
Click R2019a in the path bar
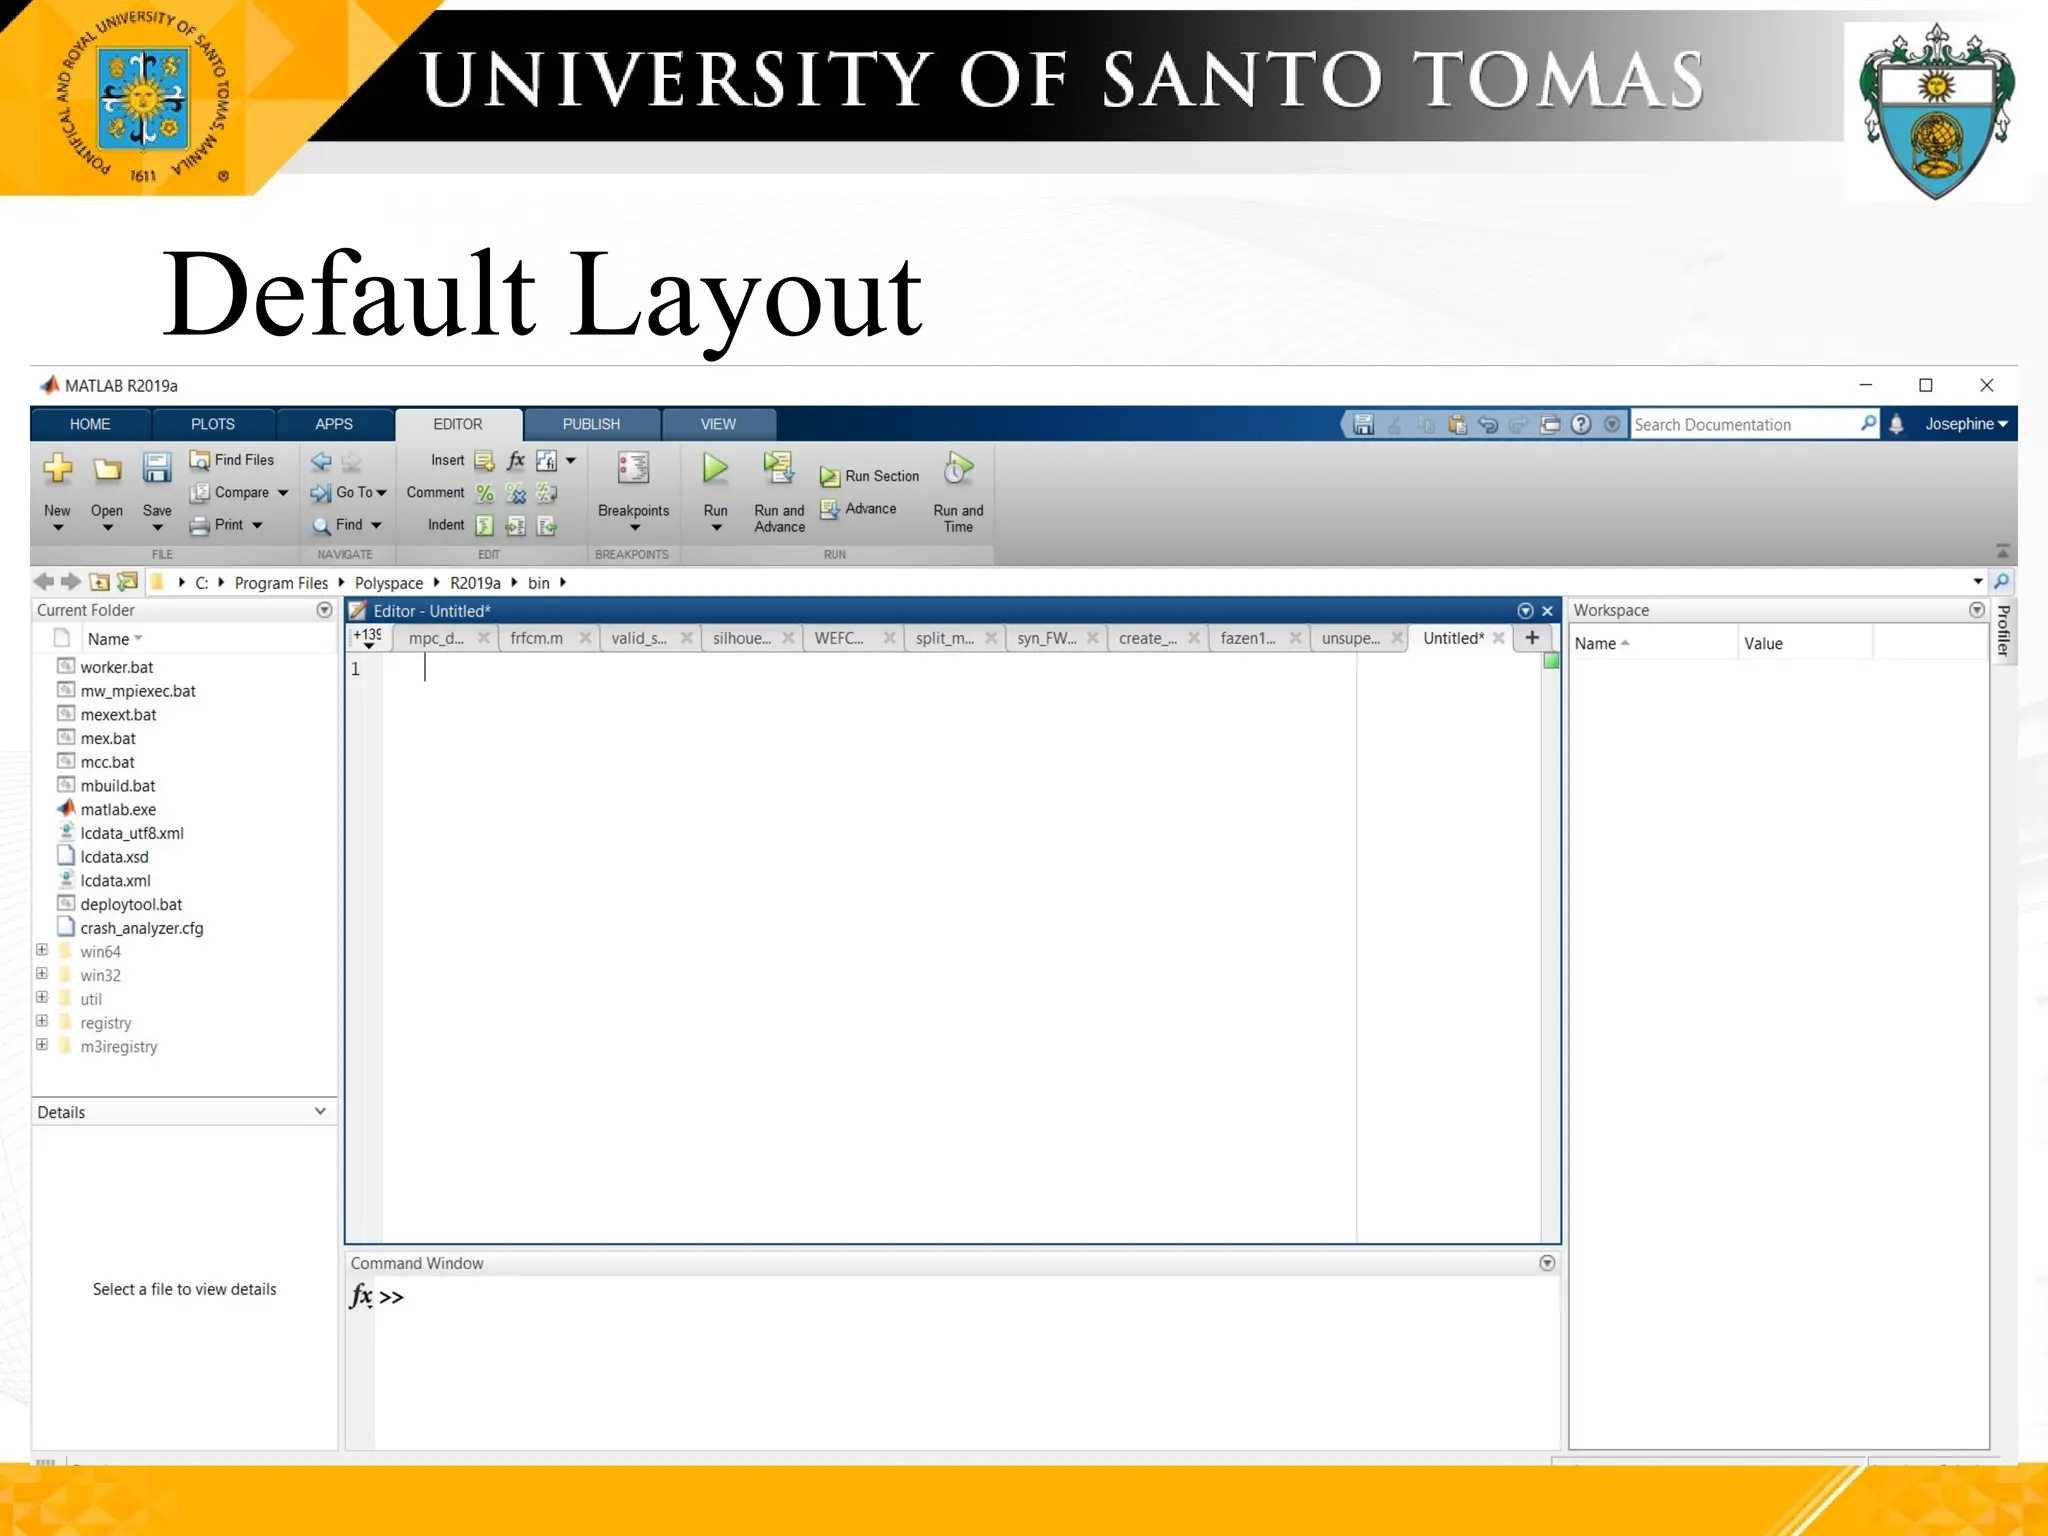coord(475,583)
